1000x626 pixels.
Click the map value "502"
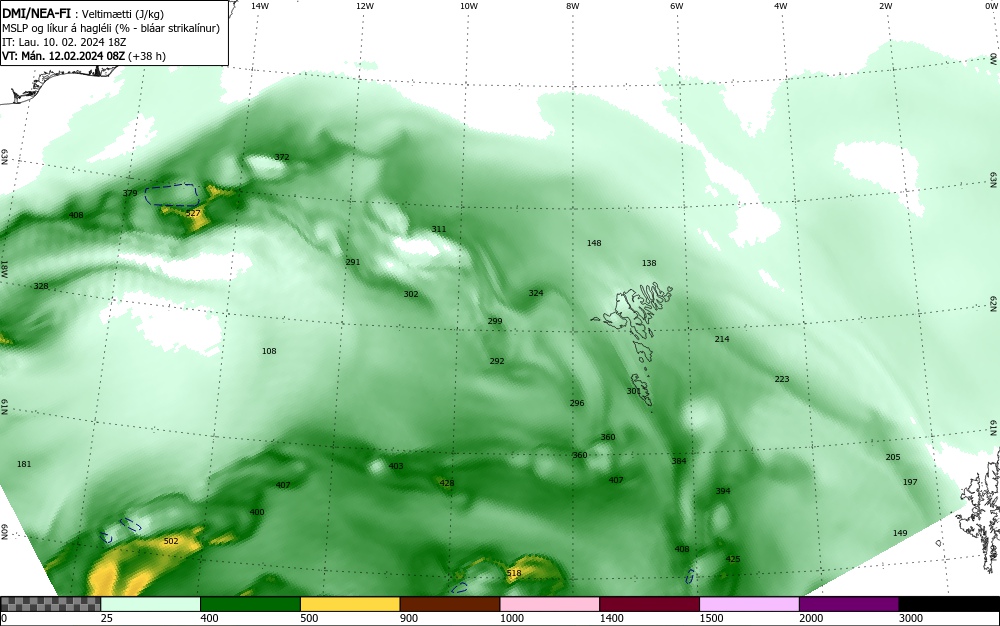(171, 542)
